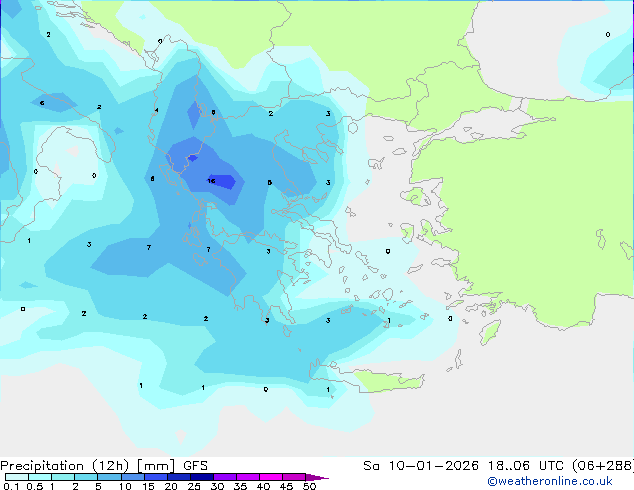The image size is (634, 490).
Task: Select the 25–30 mm navy legend box
Action: [x=201, y=477]
